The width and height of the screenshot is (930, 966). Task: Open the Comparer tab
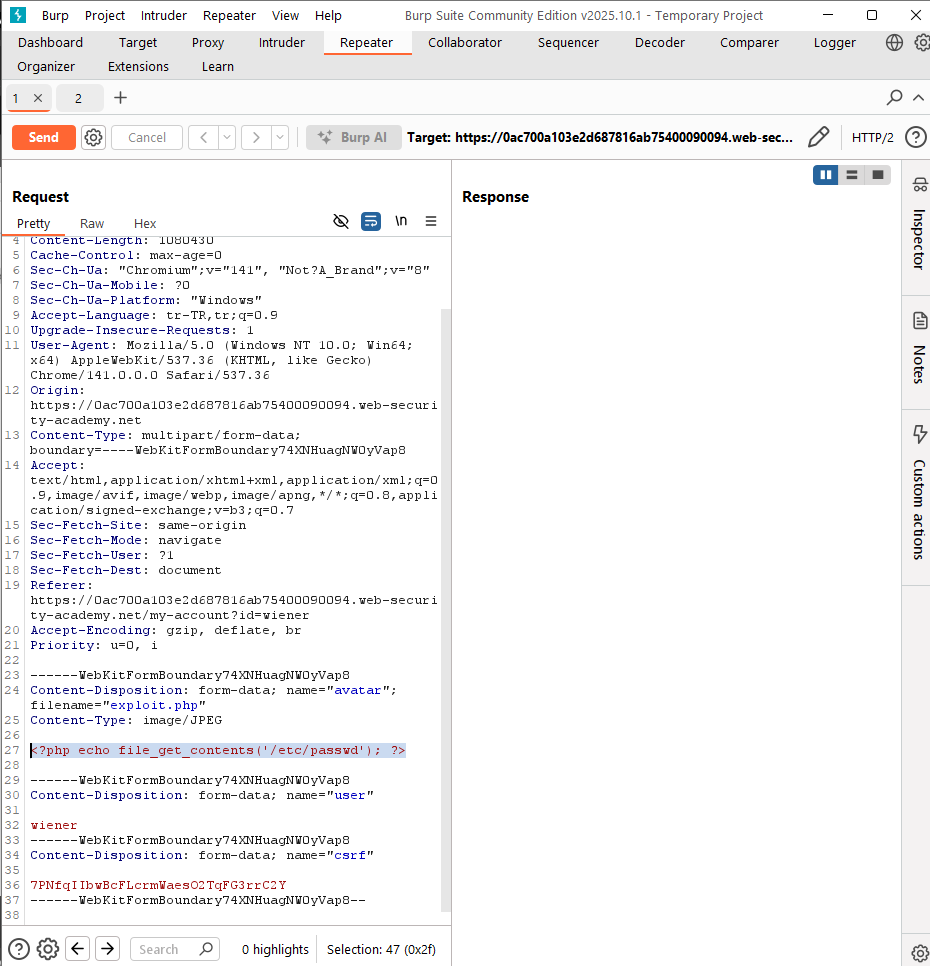click(750, 43)
